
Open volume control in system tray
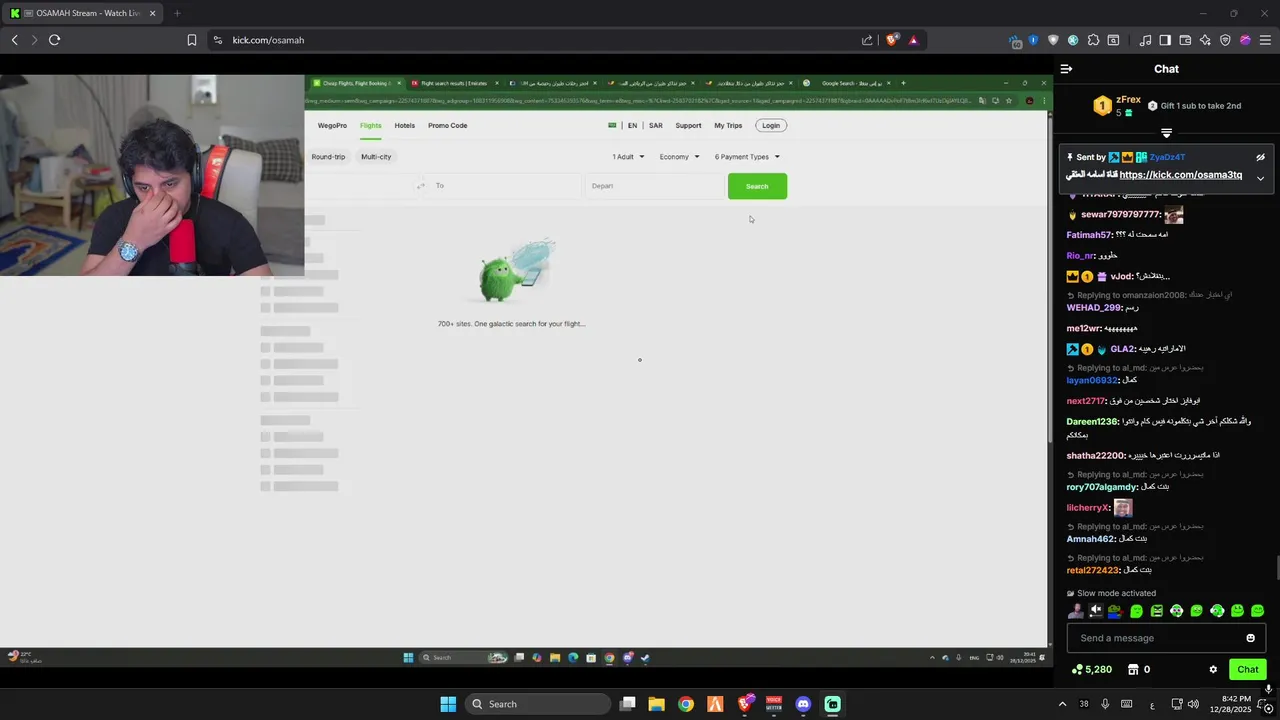[1193, 704]
